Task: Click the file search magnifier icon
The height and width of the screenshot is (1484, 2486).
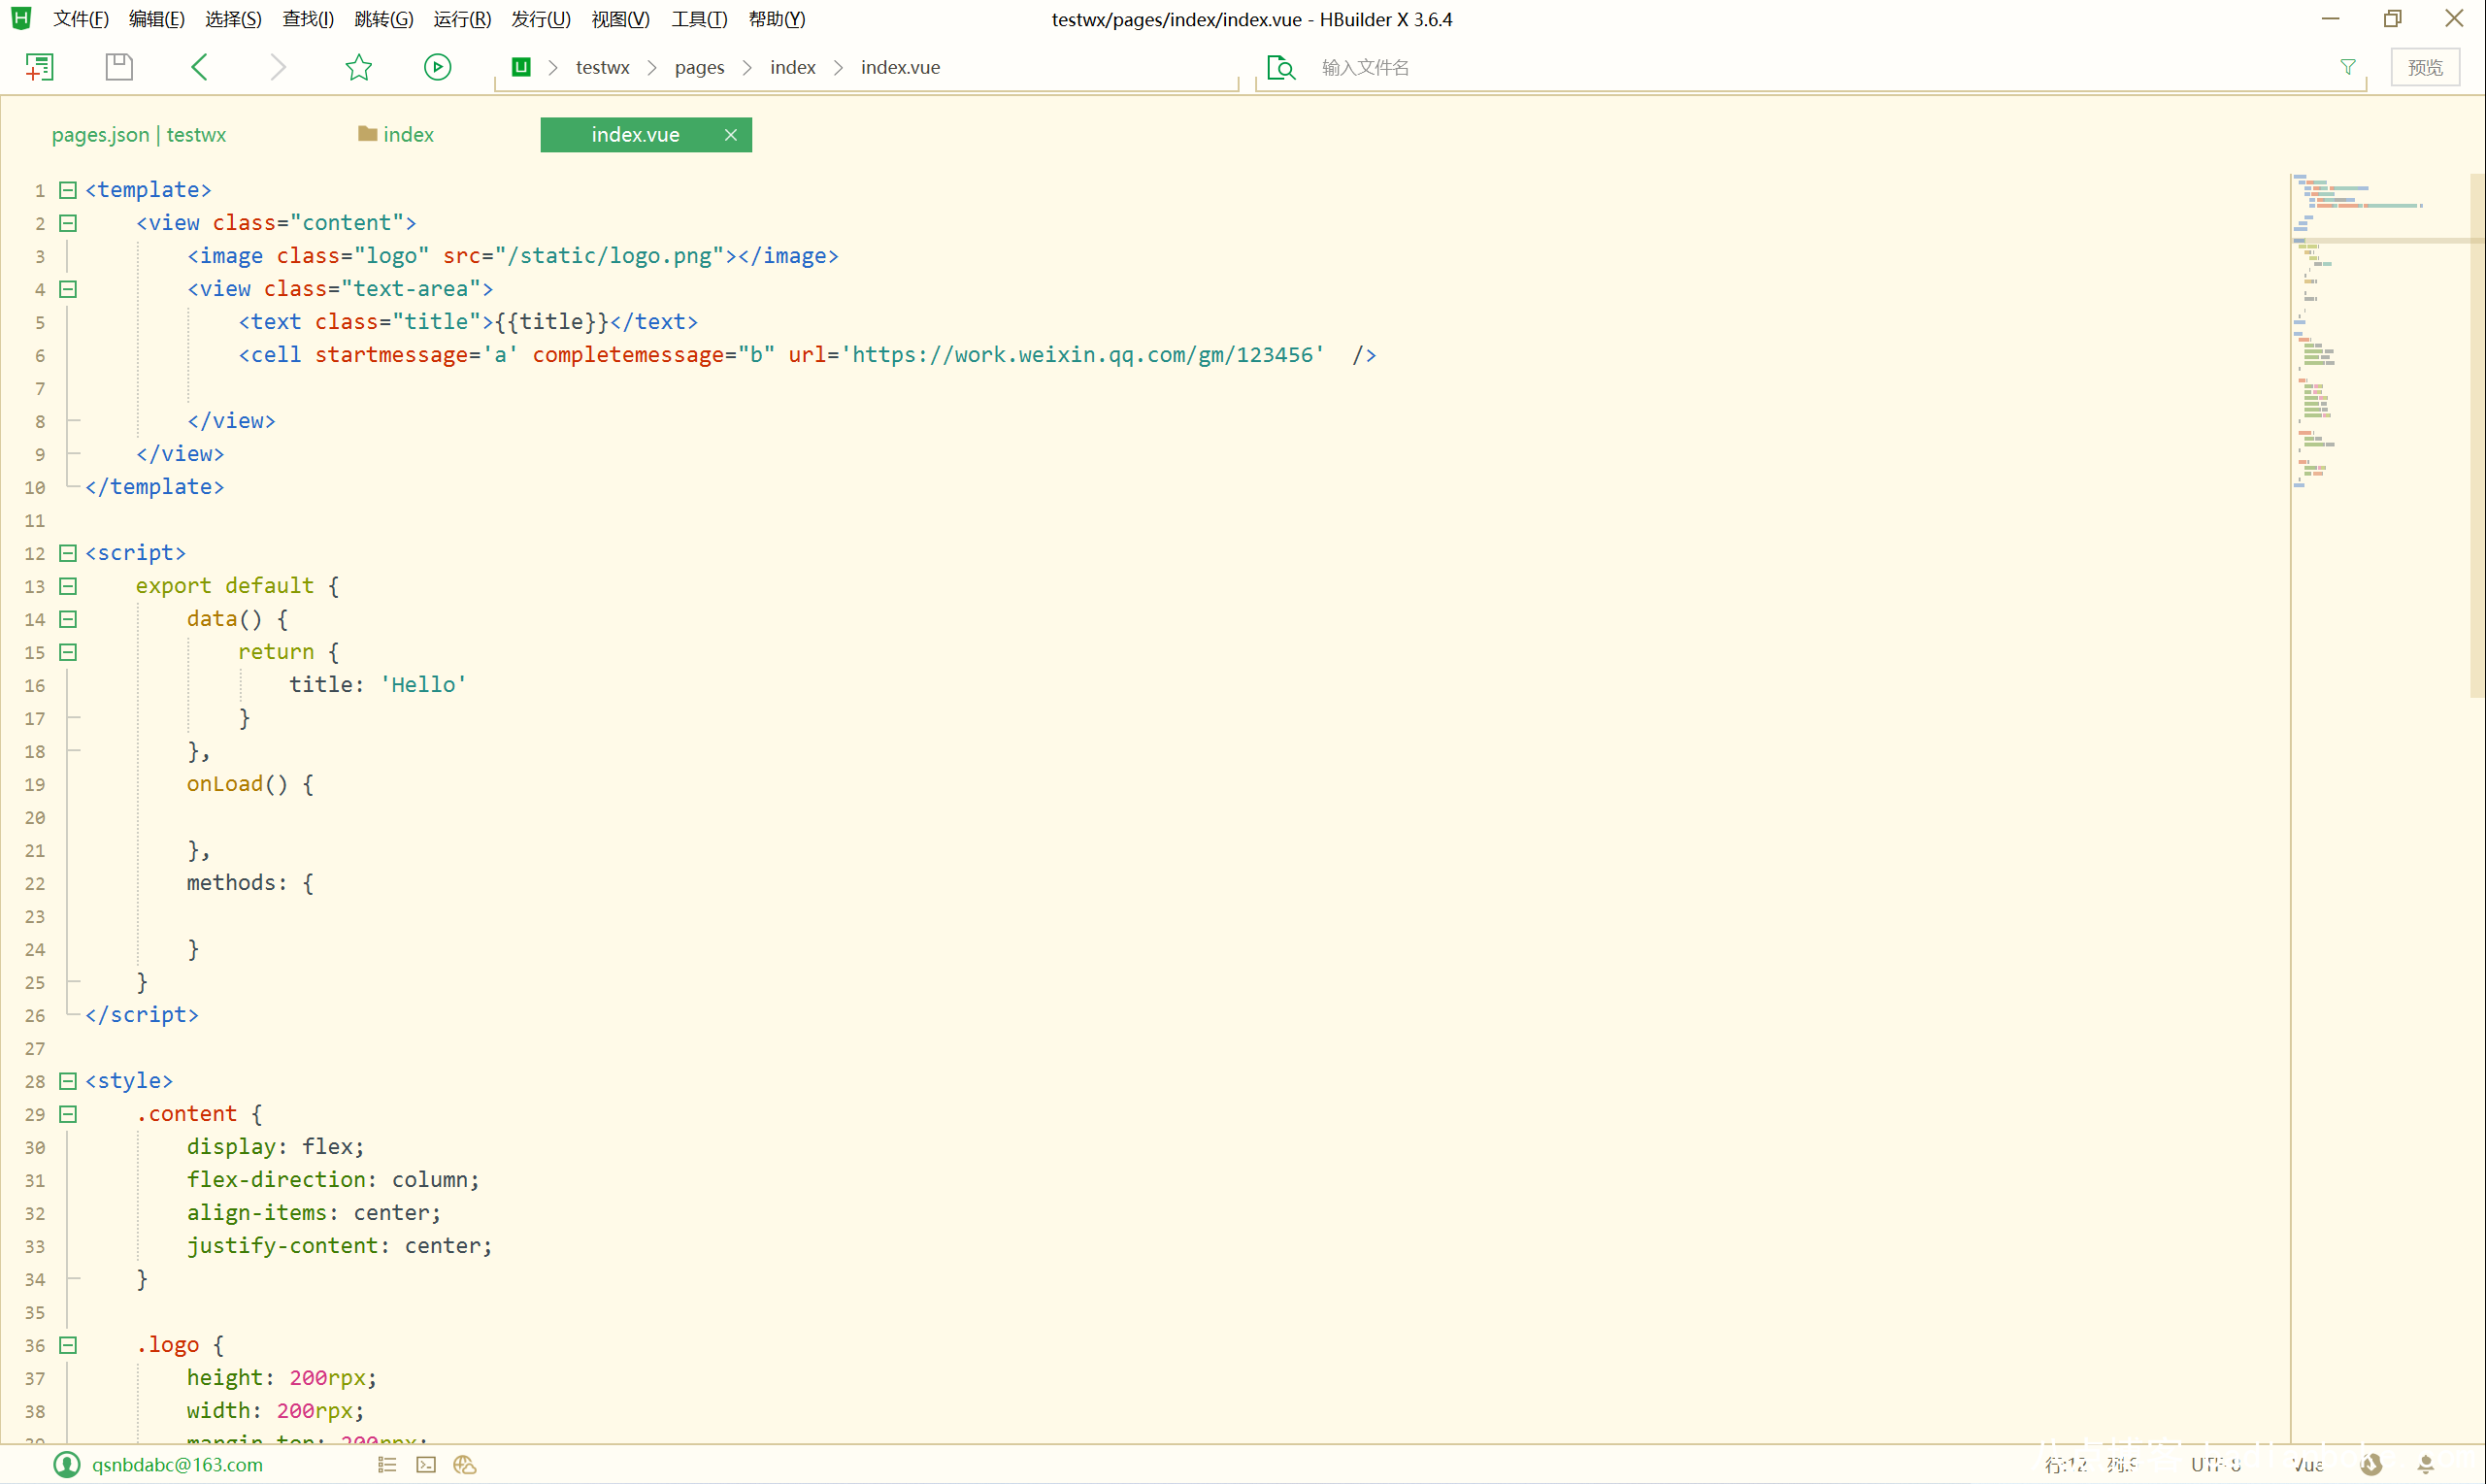Action: tap(1281, 67)
